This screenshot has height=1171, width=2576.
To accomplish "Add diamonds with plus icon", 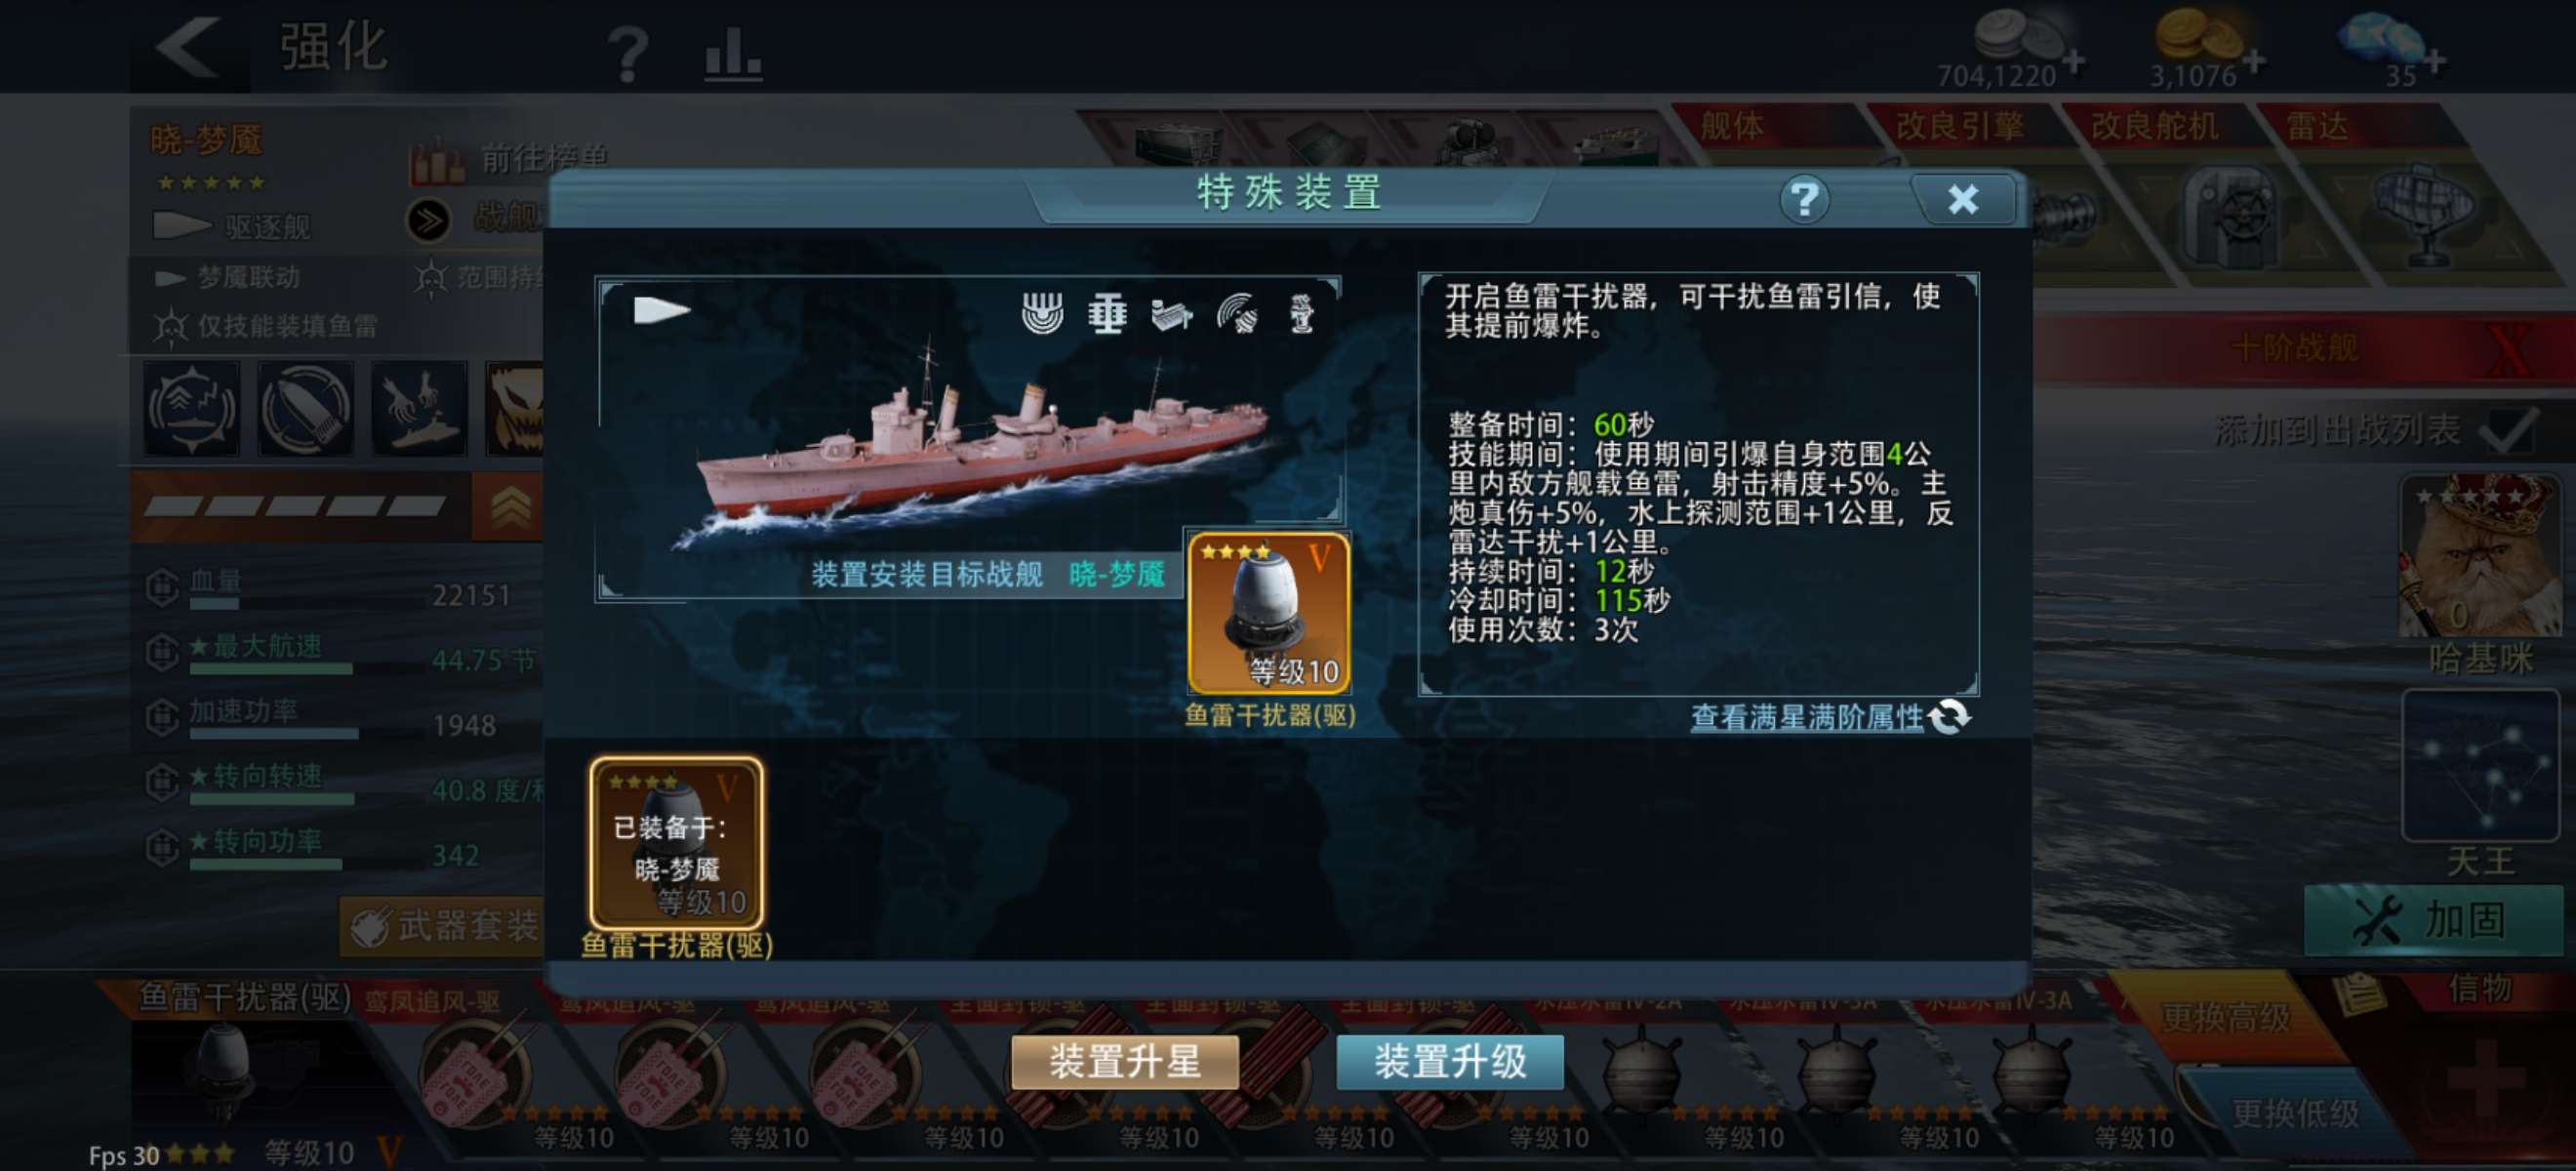I will click(x=2434, y=62).
